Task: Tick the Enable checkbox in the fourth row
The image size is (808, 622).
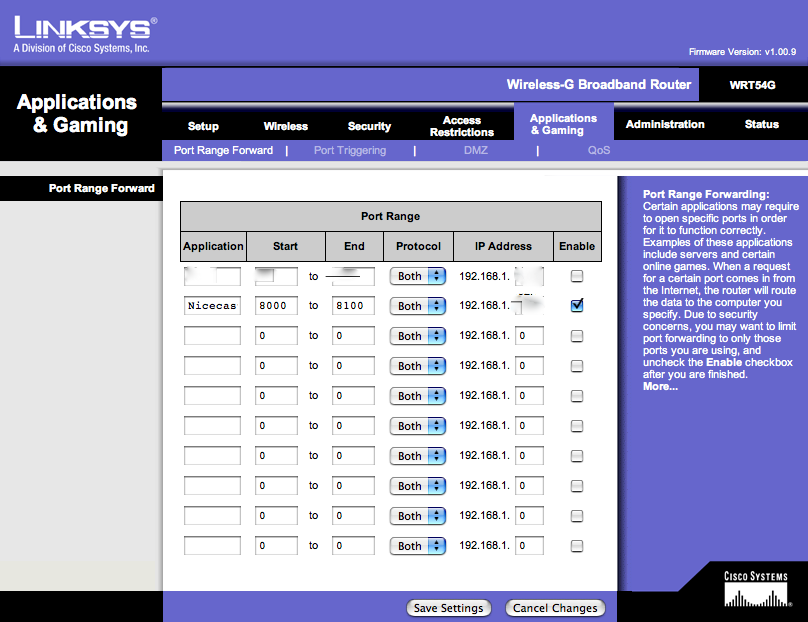Action: pos(577,366)
